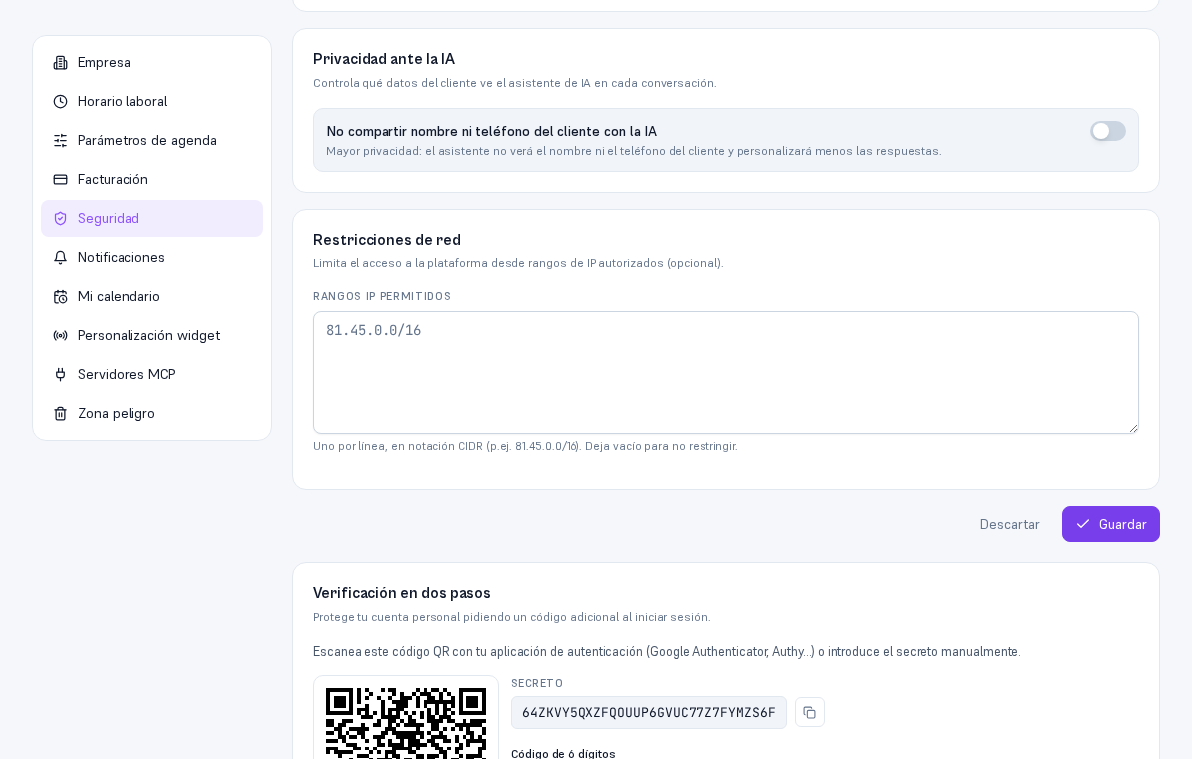This screenshot has width=1192, height=759.
Task: Click 'Mayor privacidad' explanation text
Action: pos(634,151)
